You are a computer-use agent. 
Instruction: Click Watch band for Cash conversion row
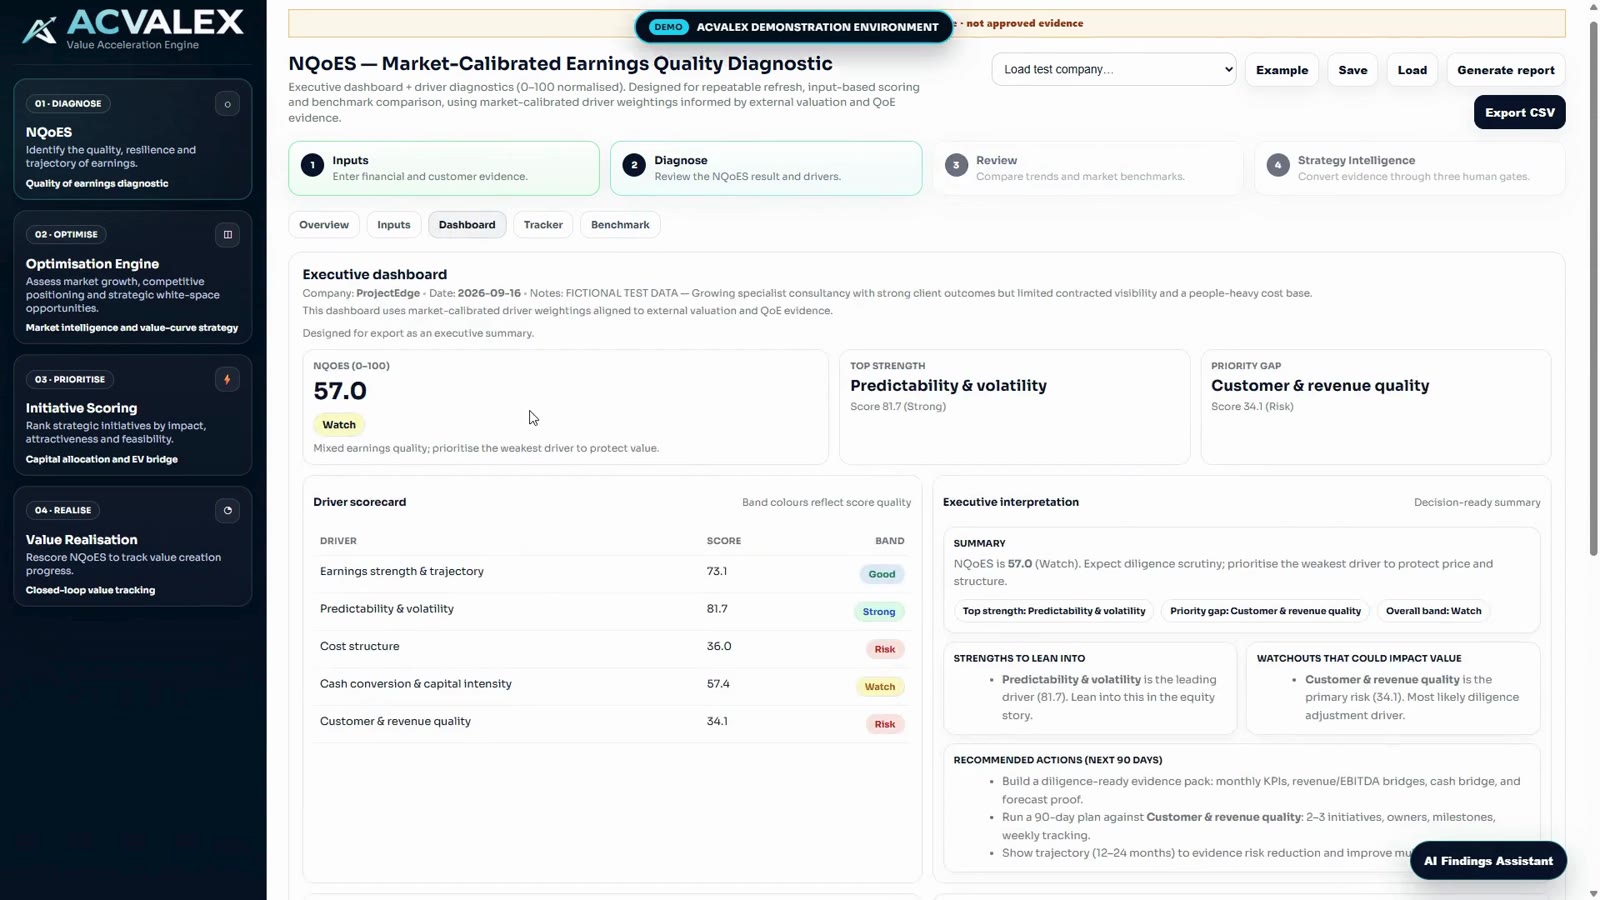click(x=880, y=687)
